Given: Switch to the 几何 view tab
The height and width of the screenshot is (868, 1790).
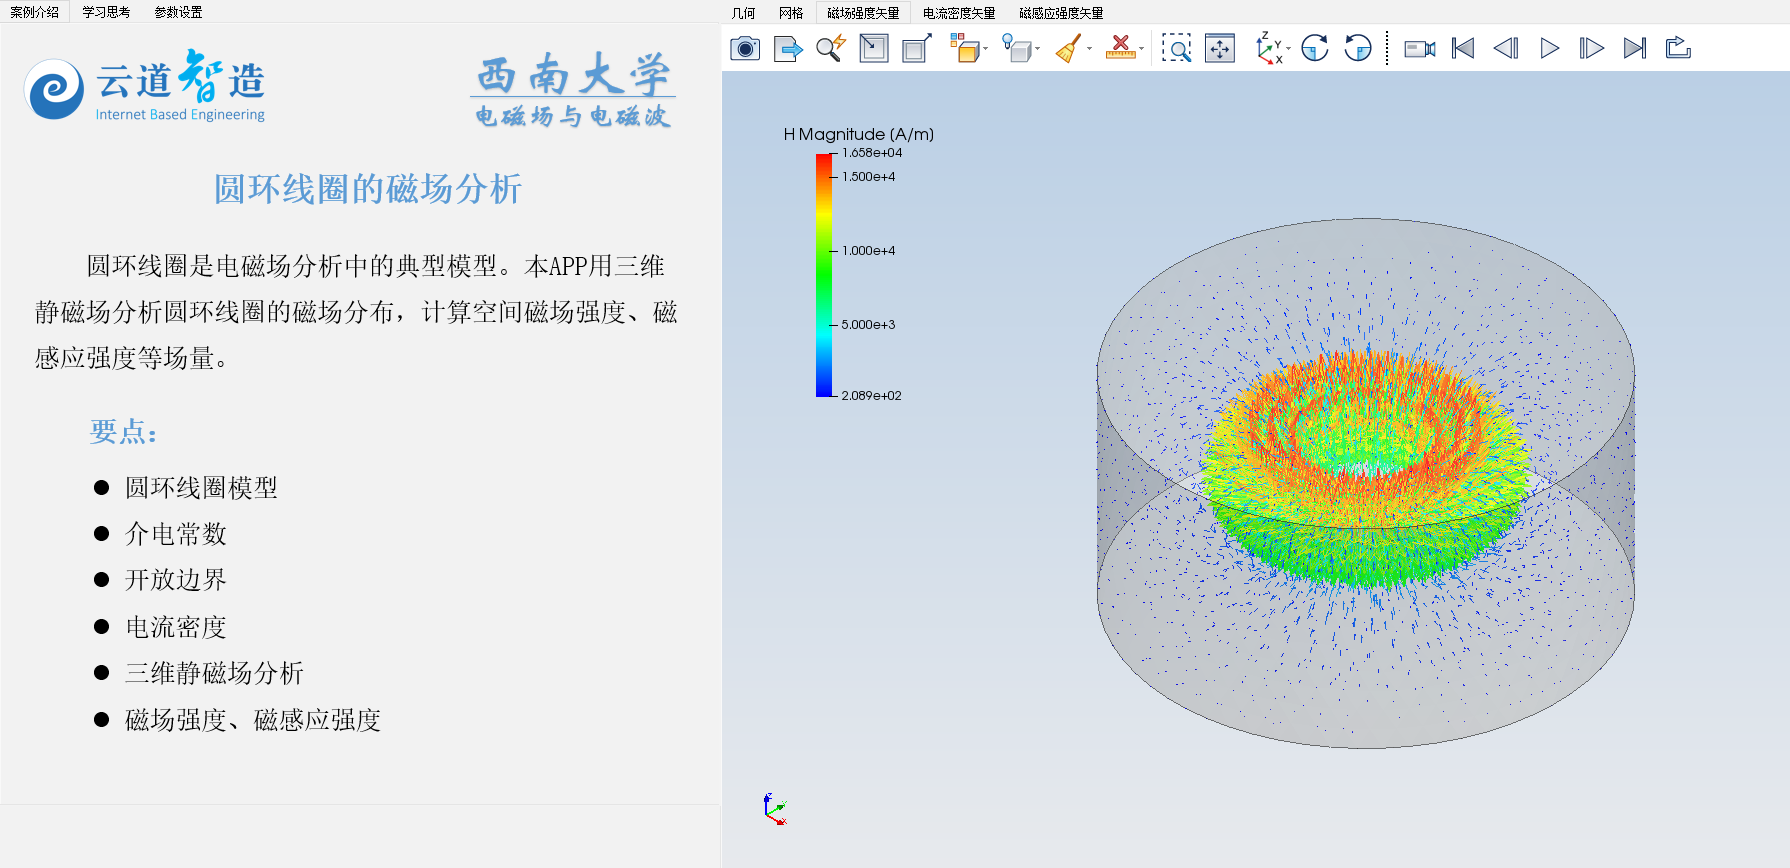Looking at the screenshot, I should 744,13.
